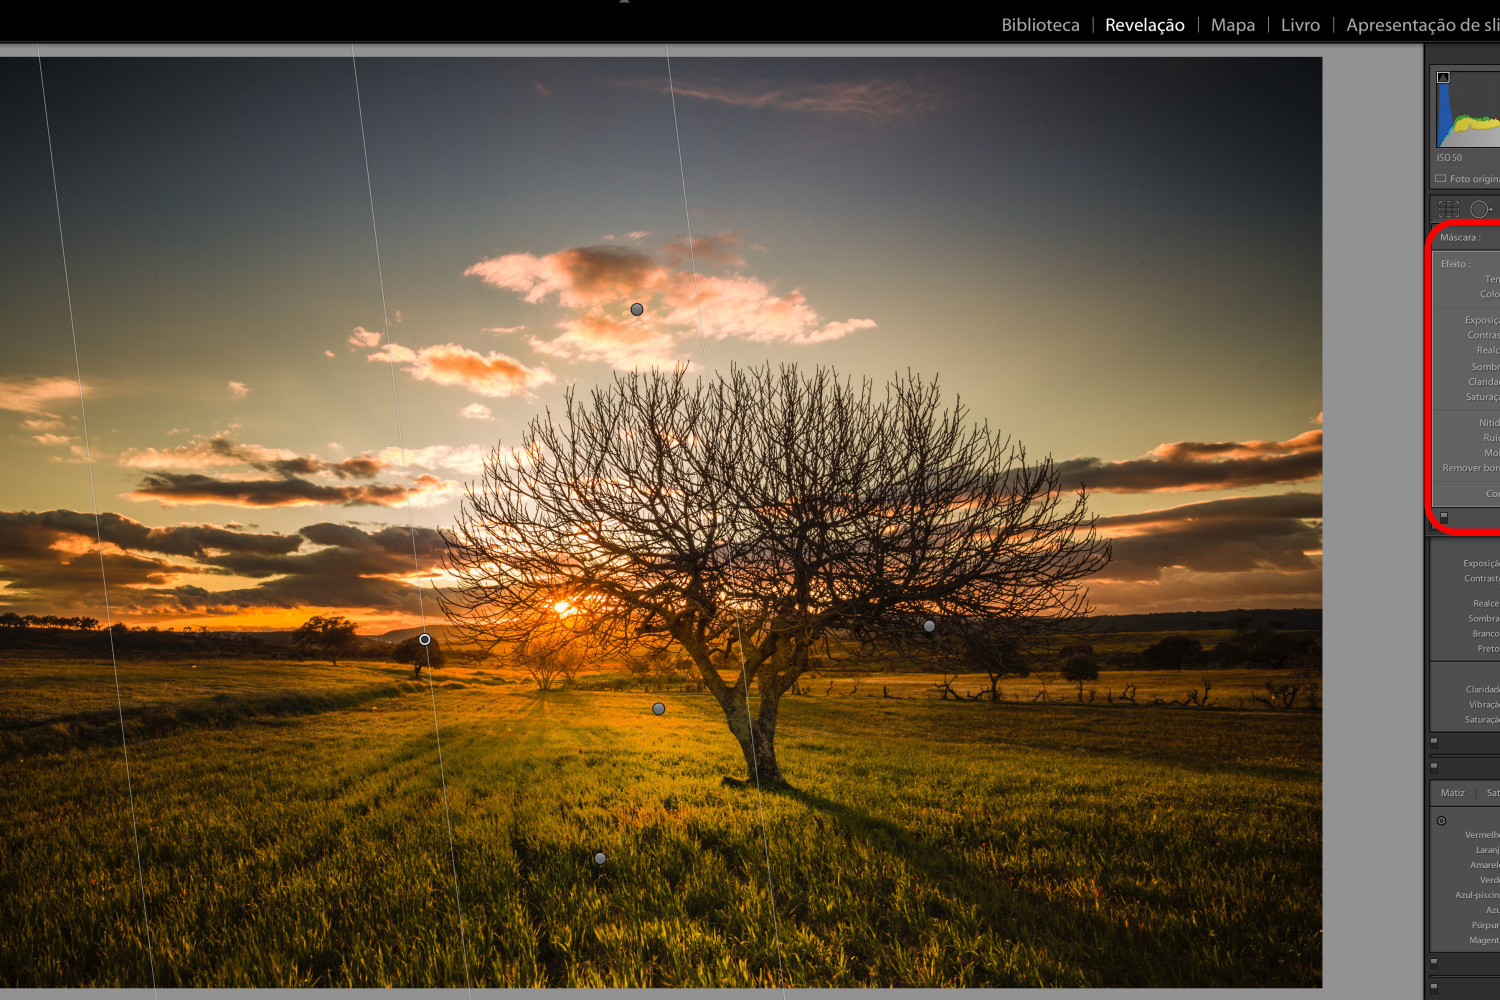Open the Apresentação de slides module

coord(1422,25)
